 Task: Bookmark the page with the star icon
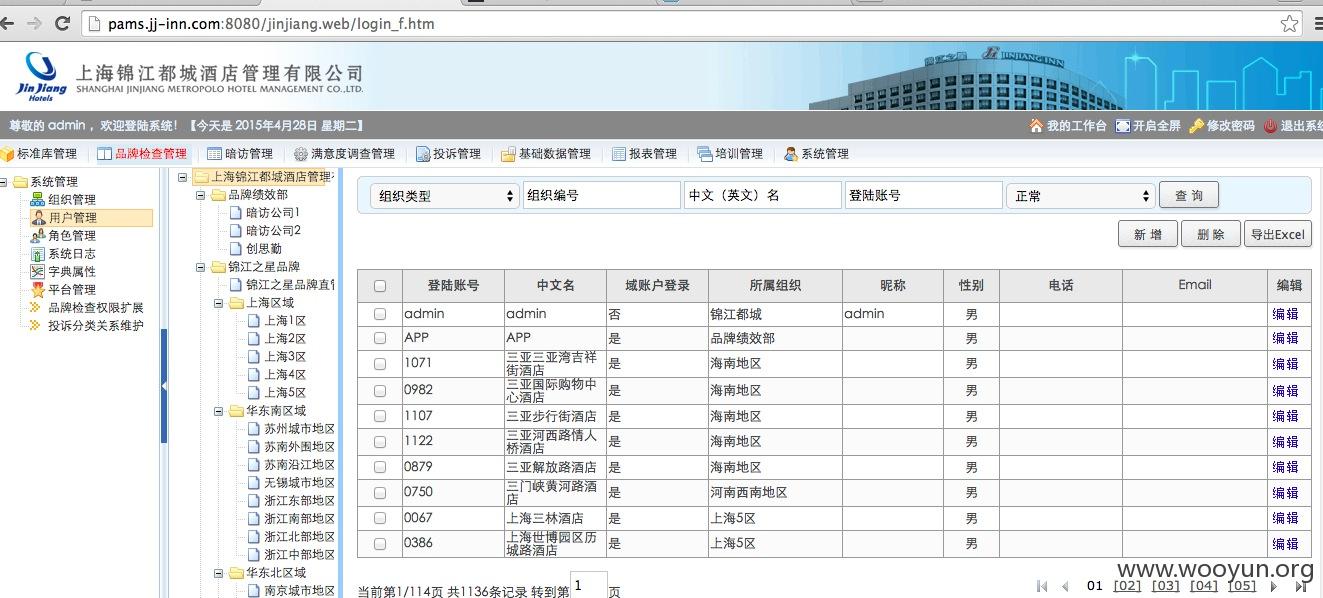[x=1290, y=23]
